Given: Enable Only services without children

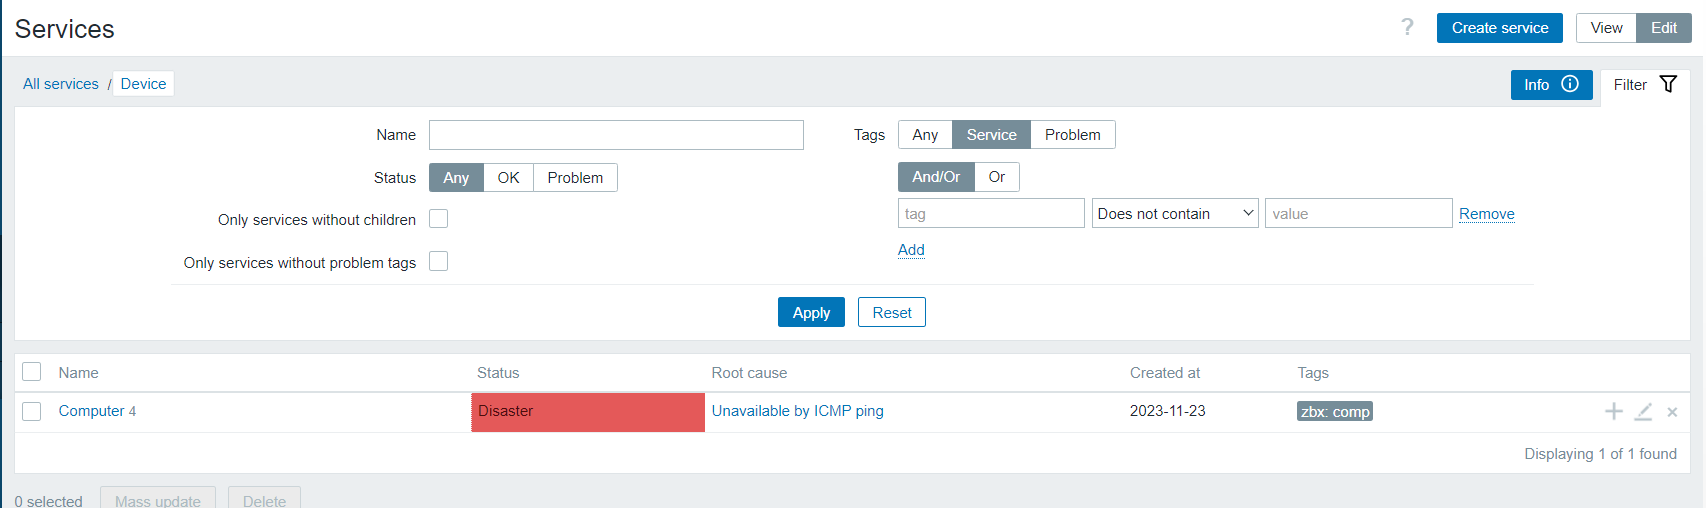Looking at the screenshot, I should 439,219.
